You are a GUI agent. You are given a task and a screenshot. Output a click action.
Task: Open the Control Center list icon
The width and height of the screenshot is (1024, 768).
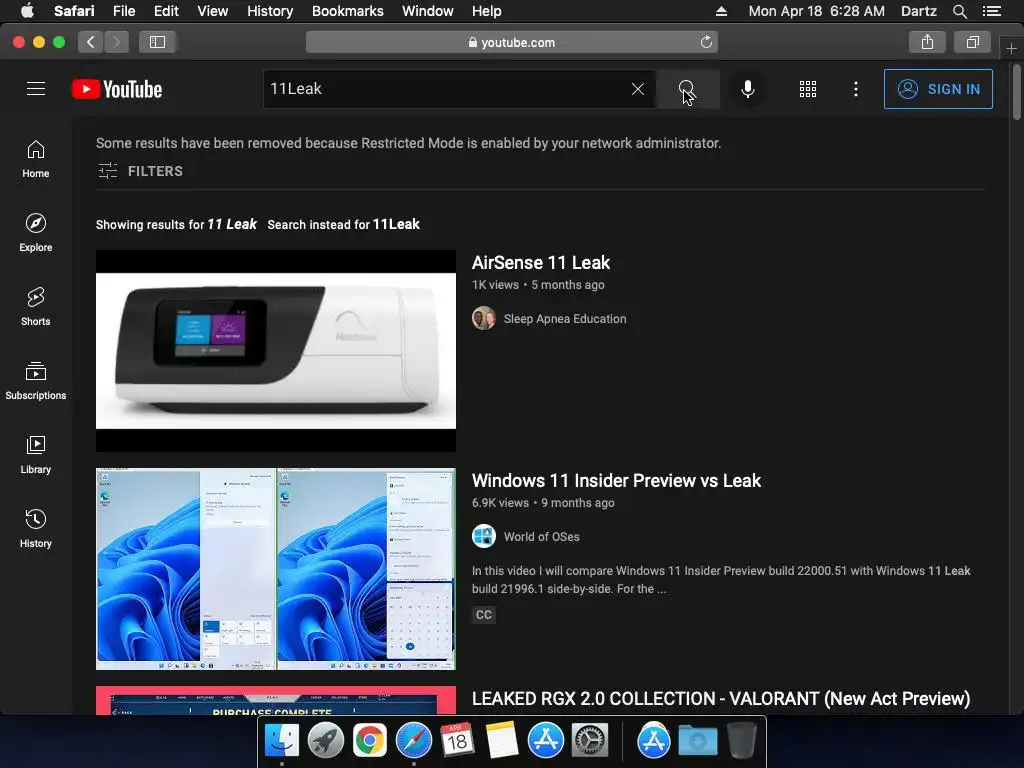click(x=992, y=11)
